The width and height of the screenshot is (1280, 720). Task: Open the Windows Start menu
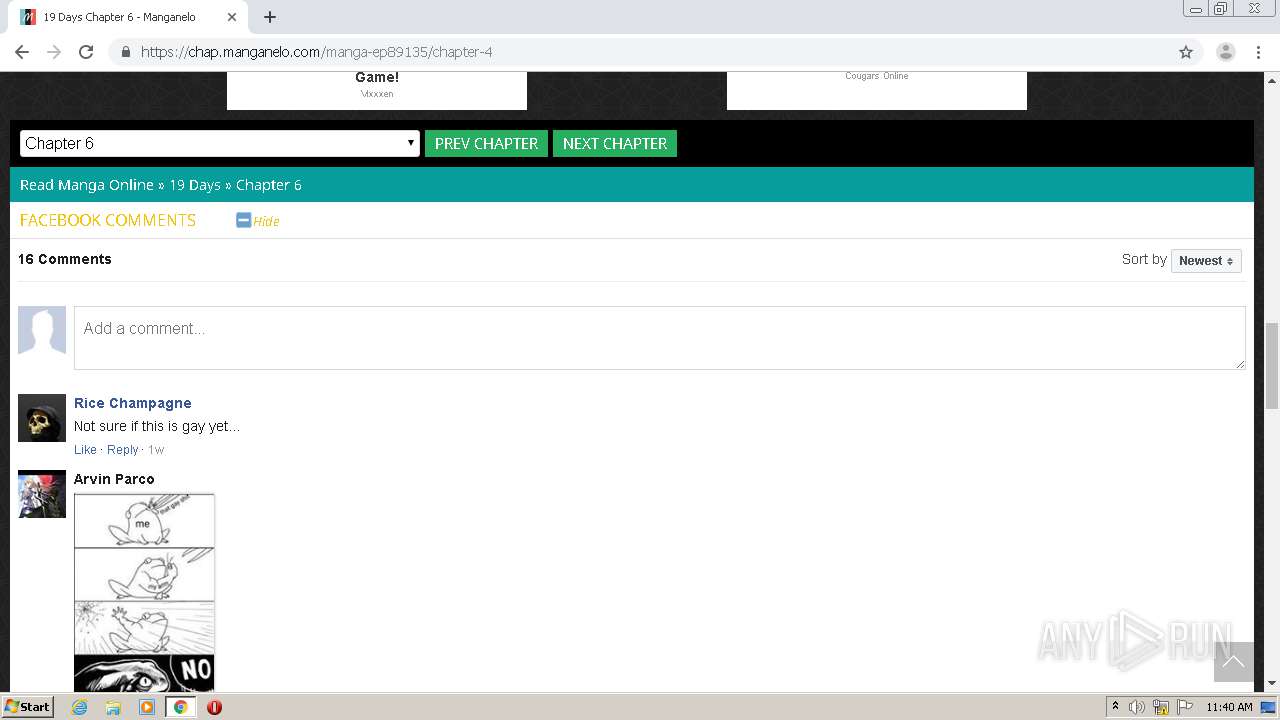(27, 706)
